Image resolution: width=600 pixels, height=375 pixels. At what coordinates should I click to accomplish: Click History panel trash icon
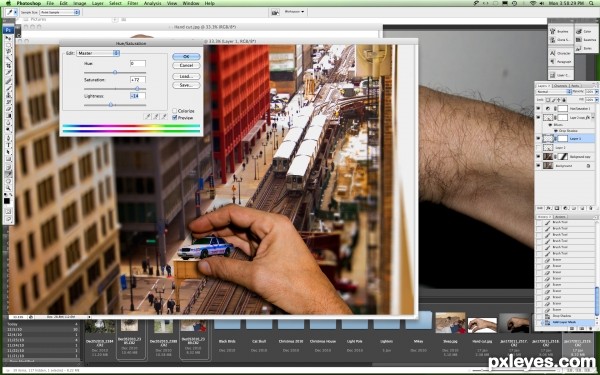[x=591, y=328]
